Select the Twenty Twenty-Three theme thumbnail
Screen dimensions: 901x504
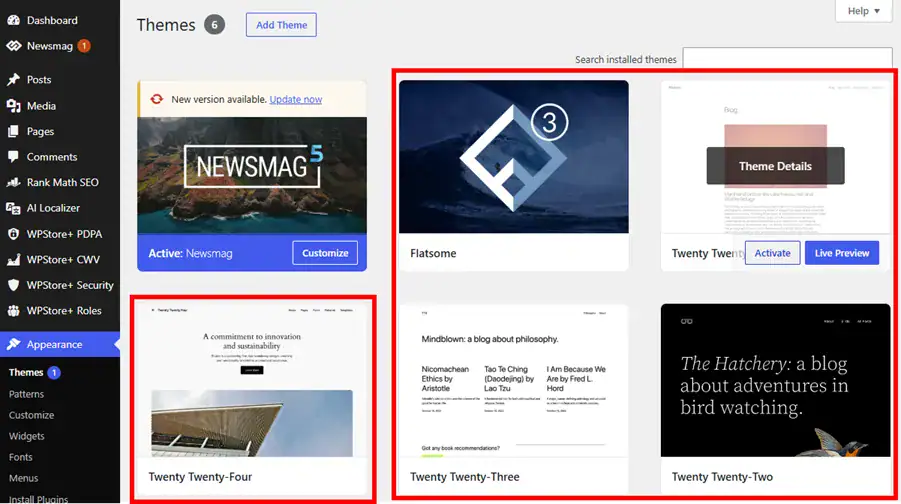pyautogui.click(x=514, y=380)
